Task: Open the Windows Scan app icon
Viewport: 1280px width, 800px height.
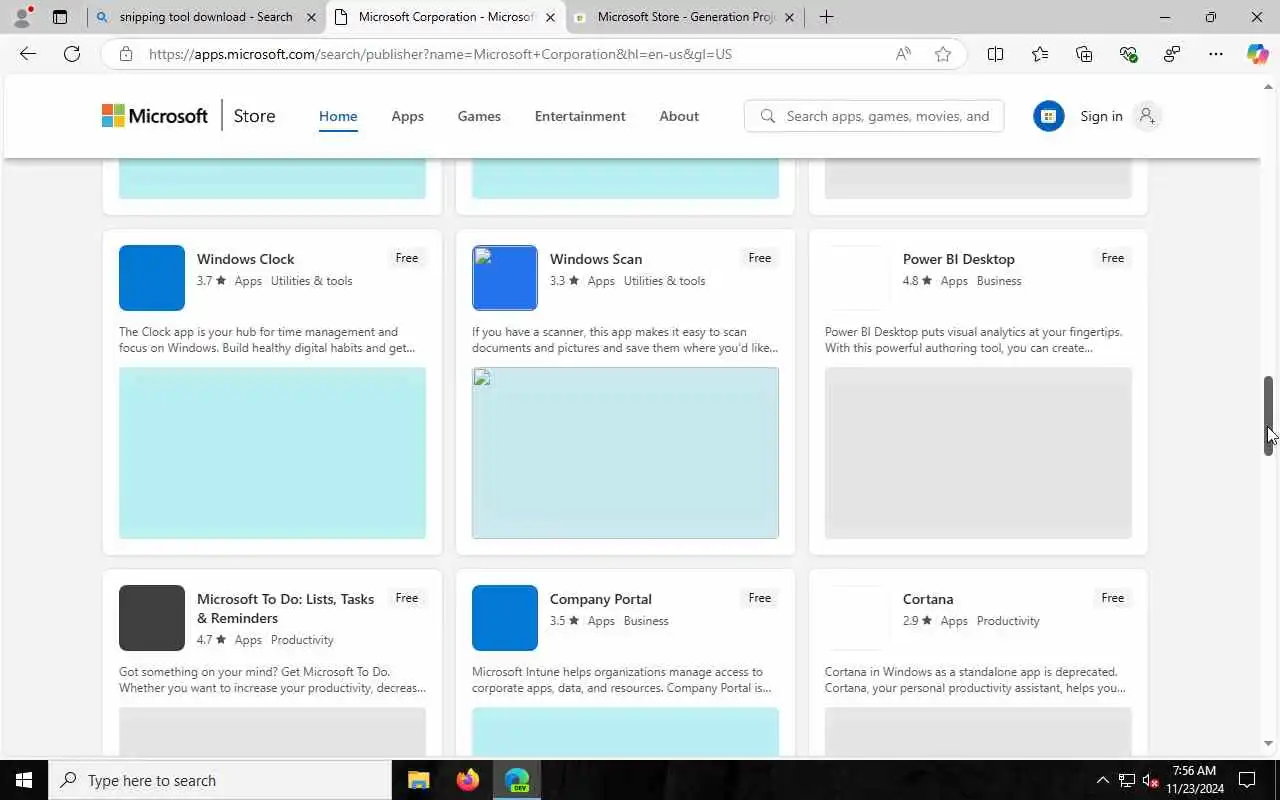Action: click(505, 278)
